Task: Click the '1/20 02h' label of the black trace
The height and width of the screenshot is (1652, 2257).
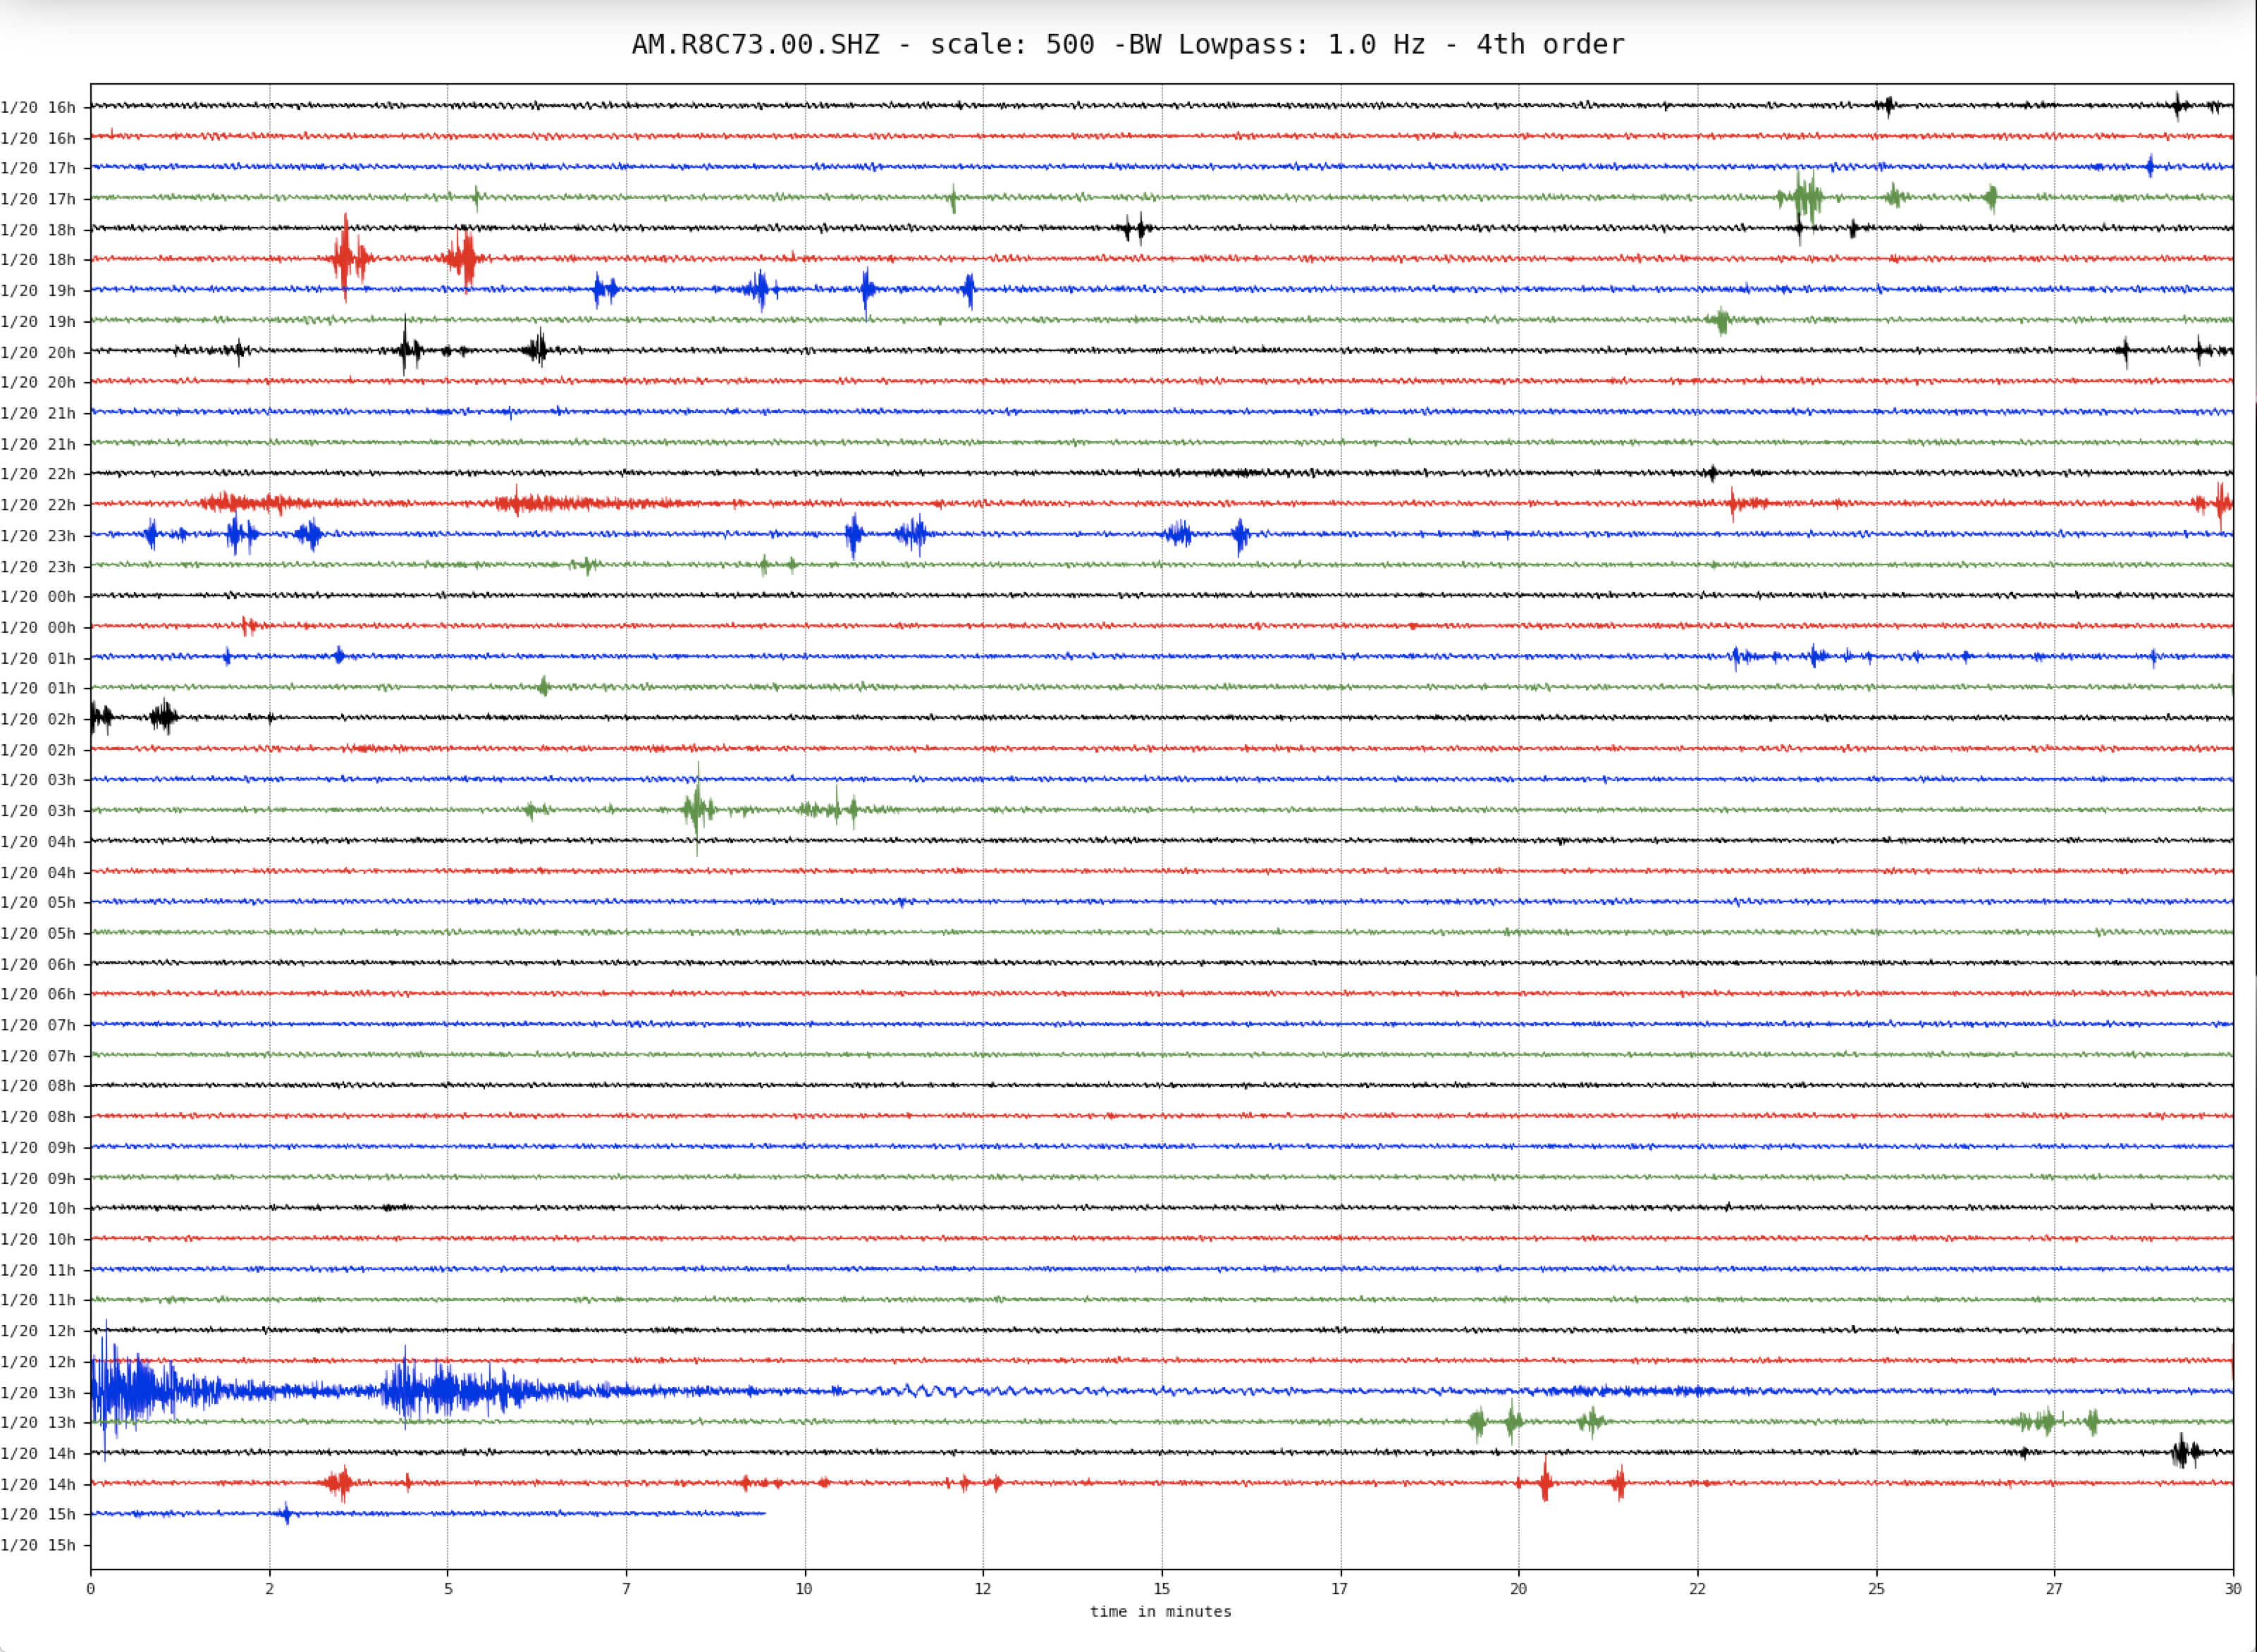Action: click(x=38, y=719)
